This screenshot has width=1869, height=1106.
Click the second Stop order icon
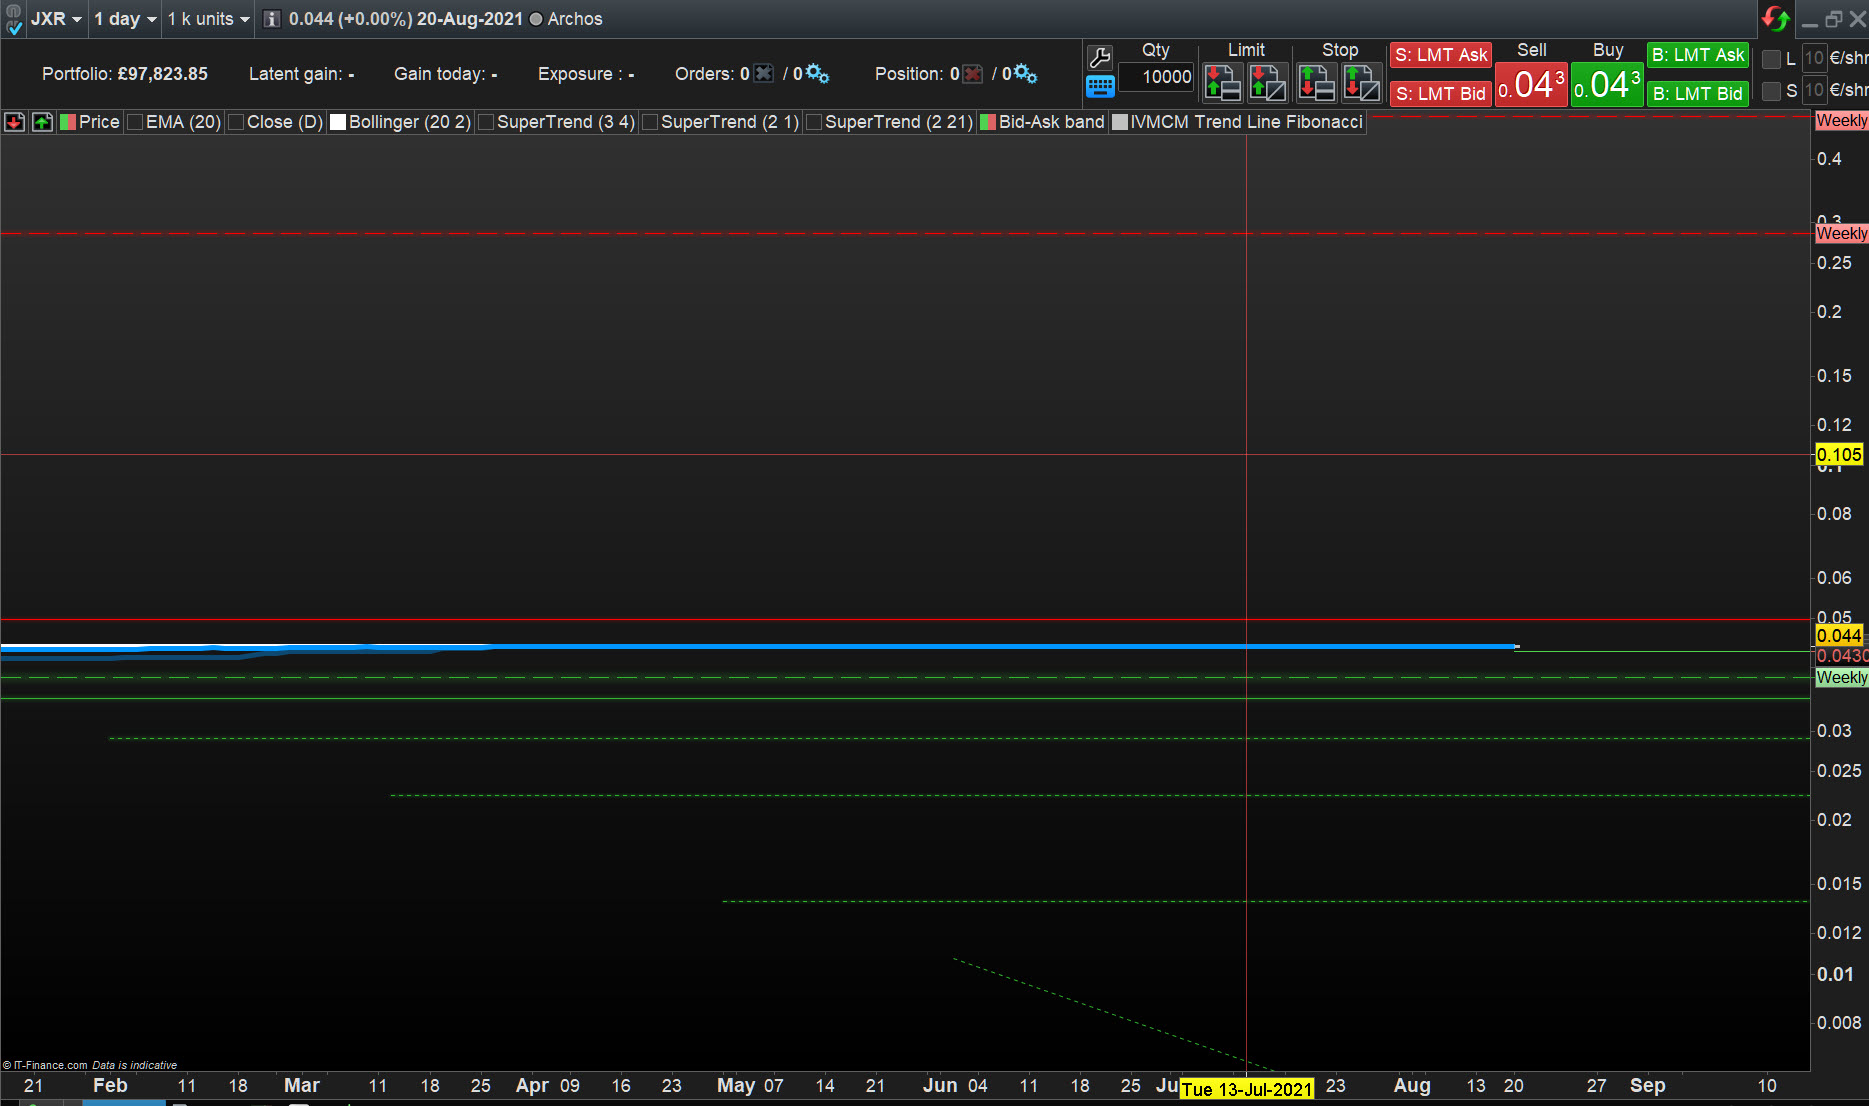tap(1361, 83)
